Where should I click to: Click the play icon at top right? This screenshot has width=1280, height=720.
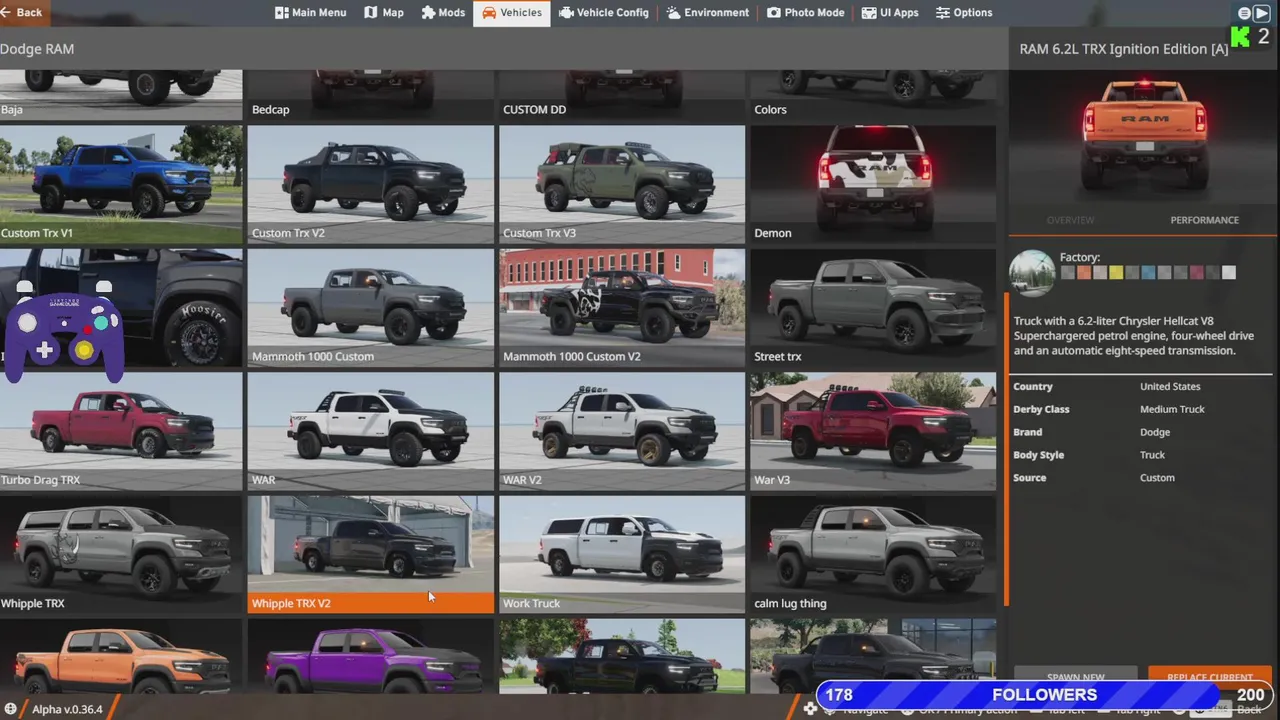(1262, 13)
